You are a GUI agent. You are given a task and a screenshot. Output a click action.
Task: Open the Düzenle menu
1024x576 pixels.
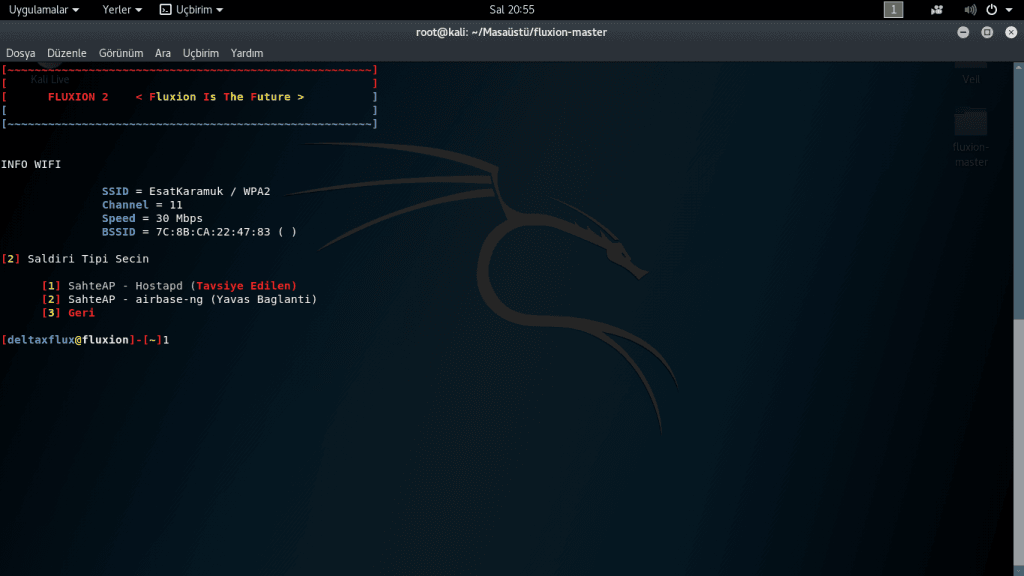67,53
